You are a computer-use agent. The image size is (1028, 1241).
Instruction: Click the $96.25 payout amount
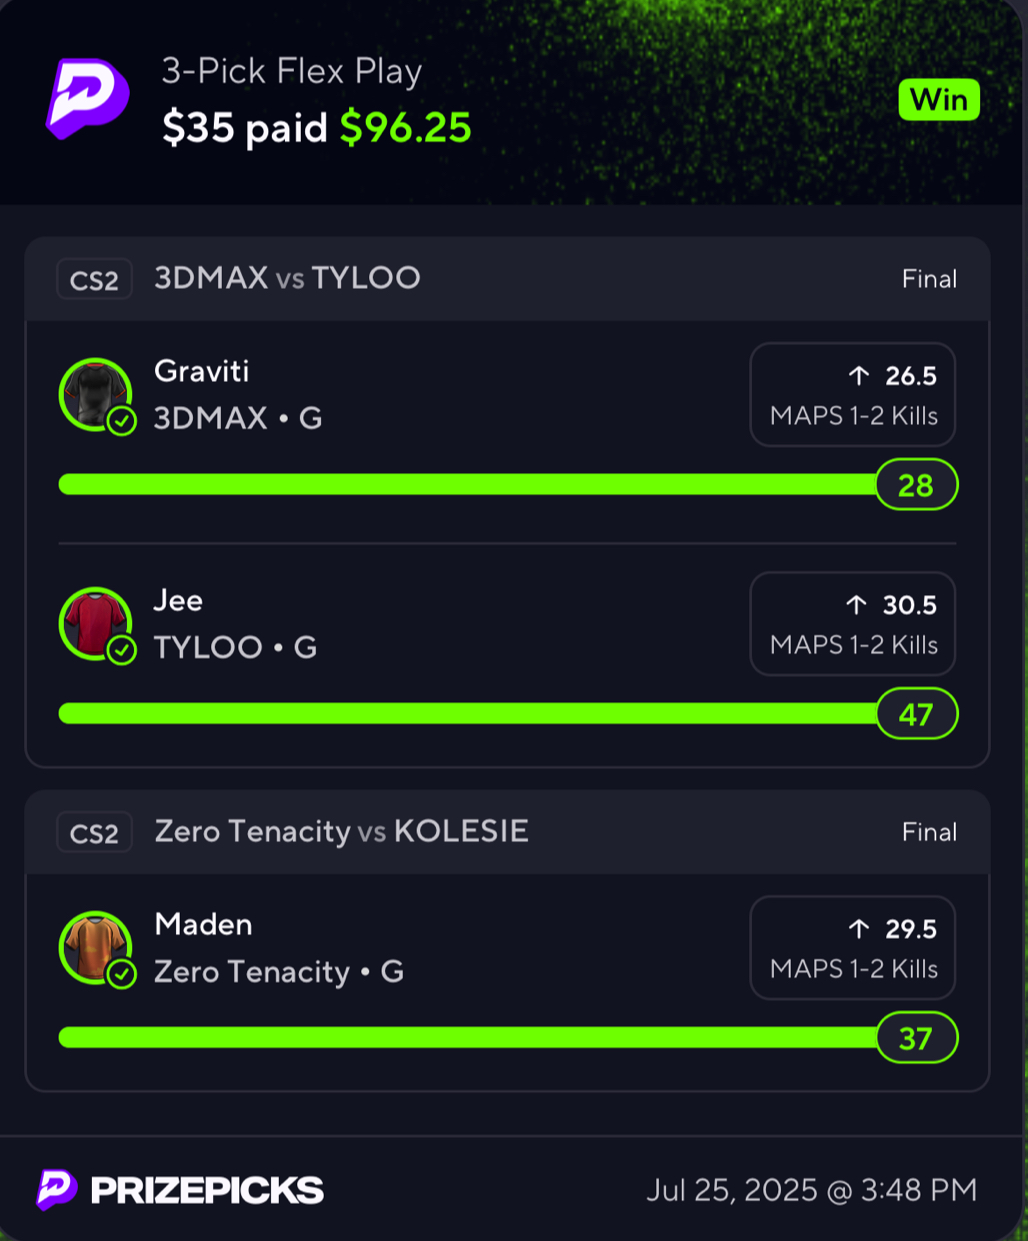tap(405, 127)
